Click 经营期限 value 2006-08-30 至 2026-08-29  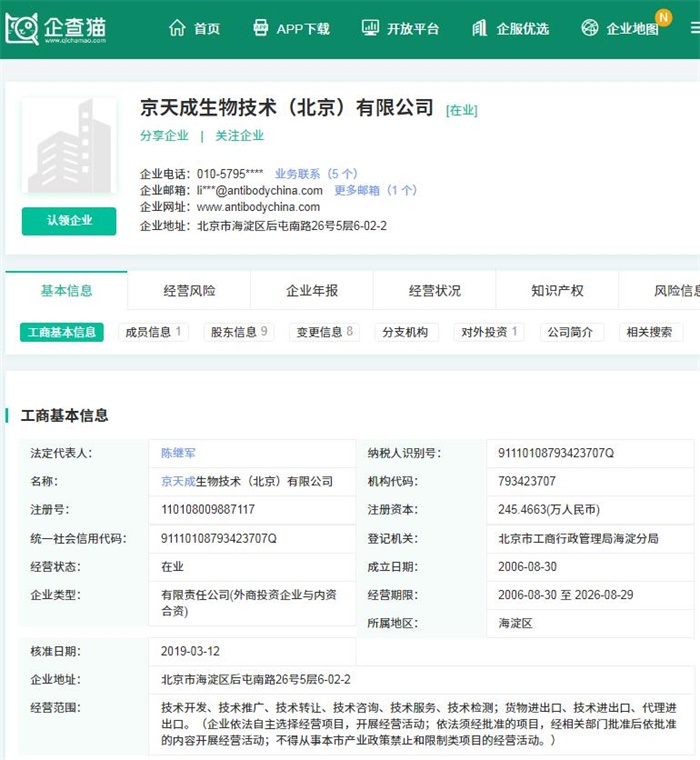(566, 595)
